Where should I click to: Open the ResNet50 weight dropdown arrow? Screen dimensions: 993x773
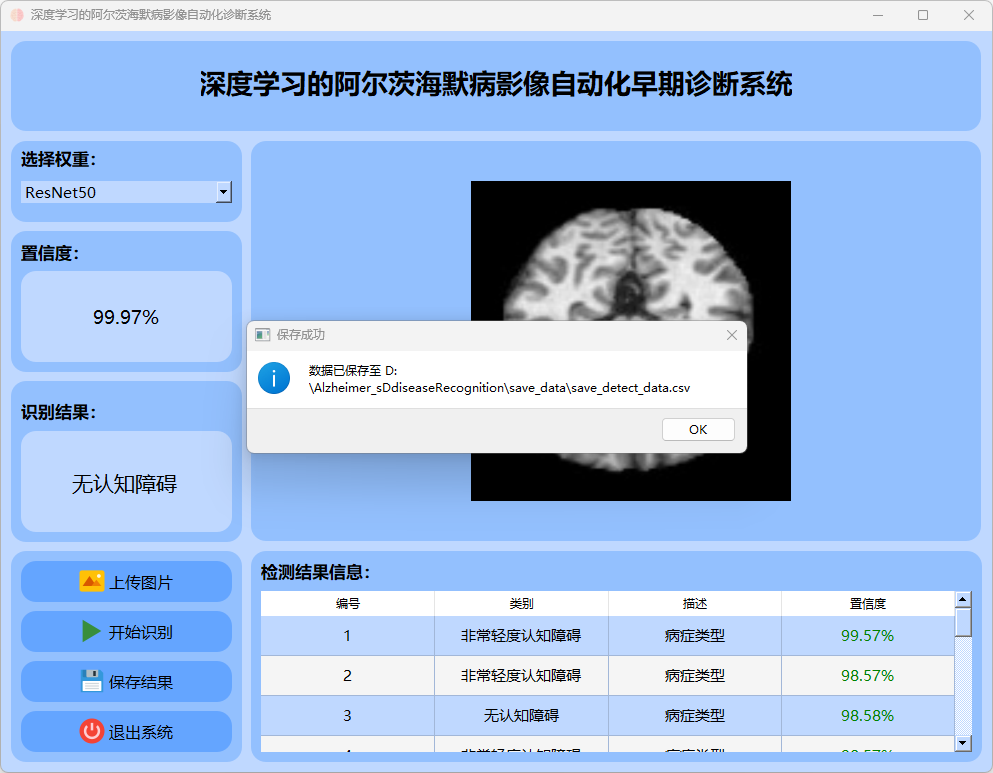223,192
